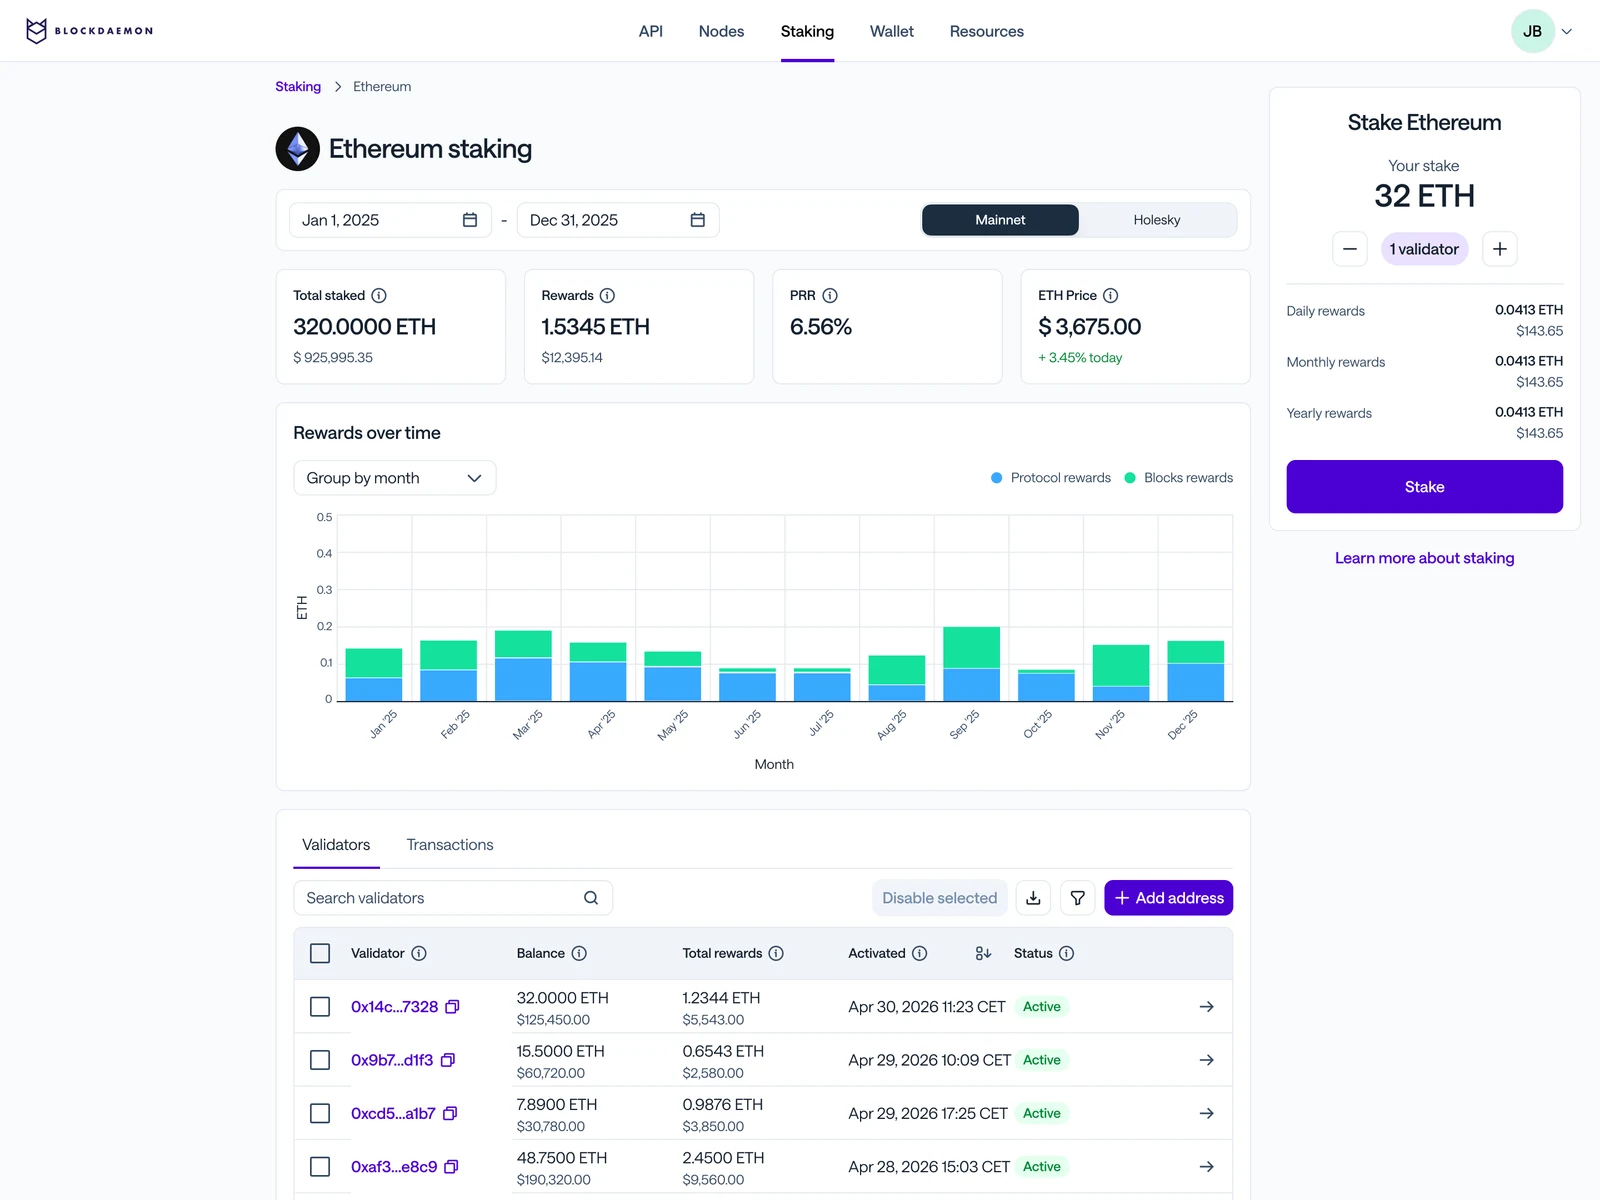Go to Staking breadcrumb link
1600x1200 pixels.
coord(298,87)
